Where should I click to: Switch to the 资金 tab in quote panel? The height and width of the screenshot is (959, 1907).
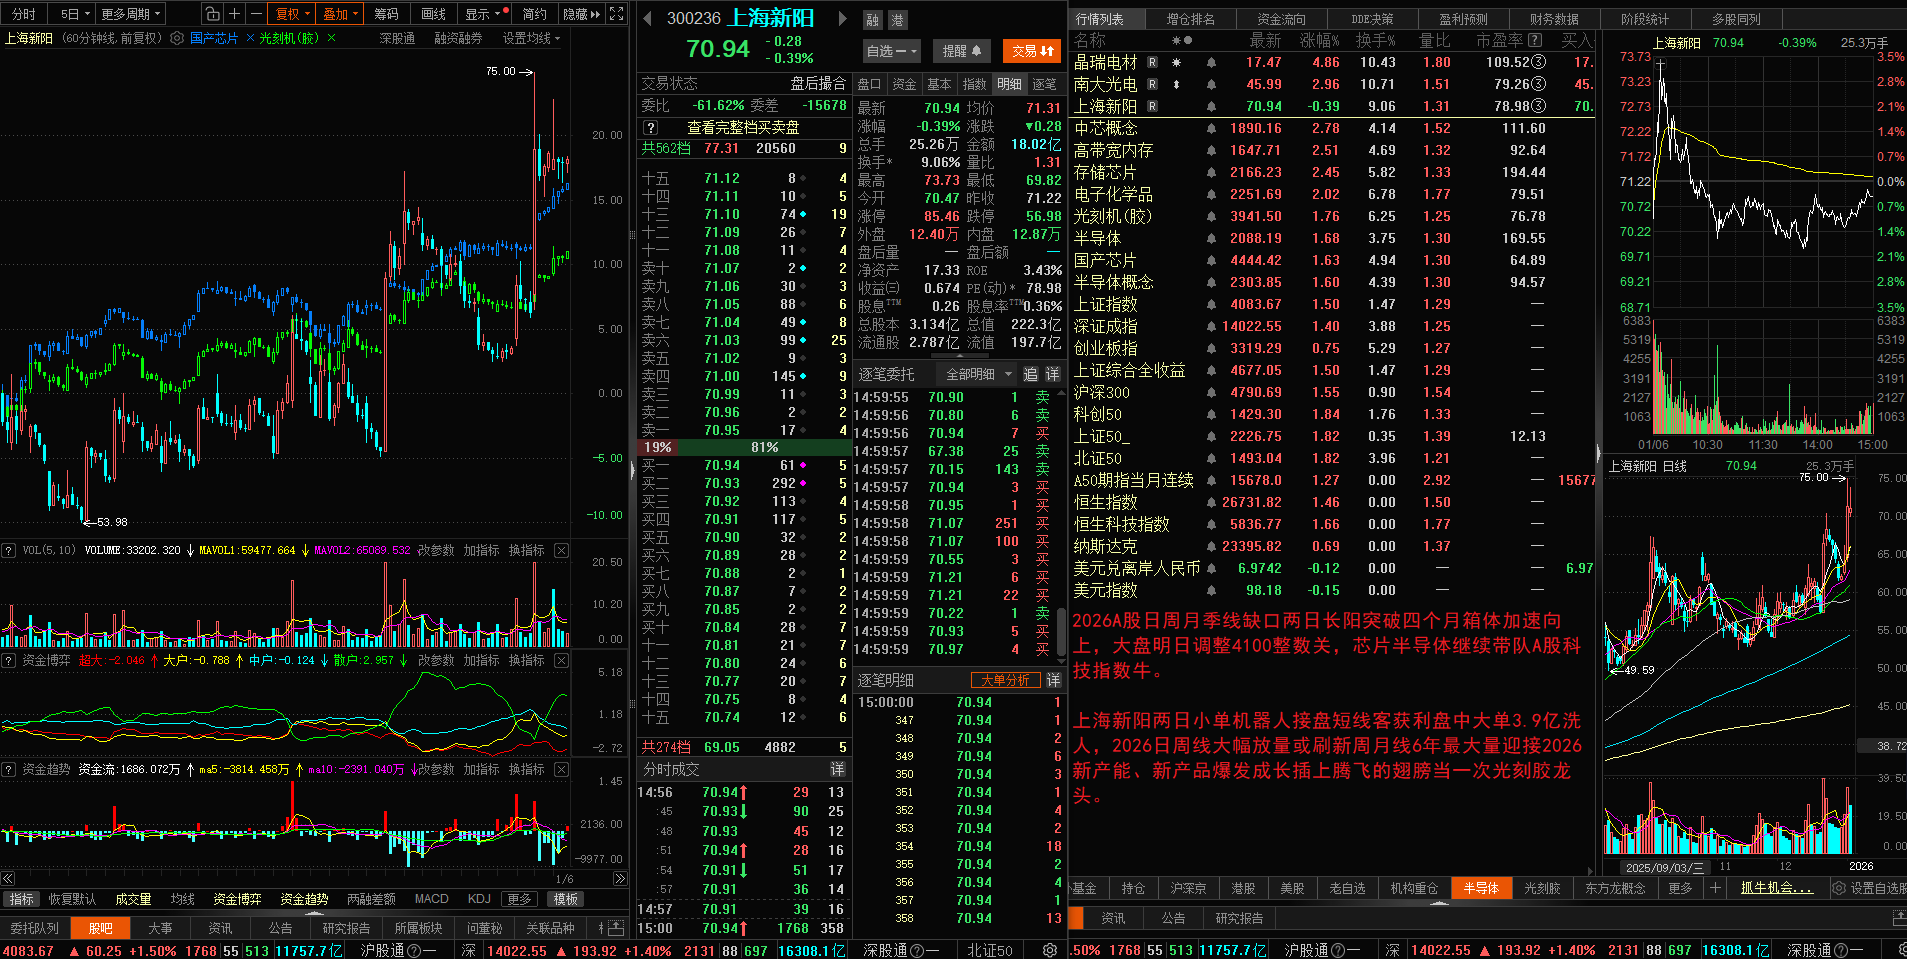point(904,84)
